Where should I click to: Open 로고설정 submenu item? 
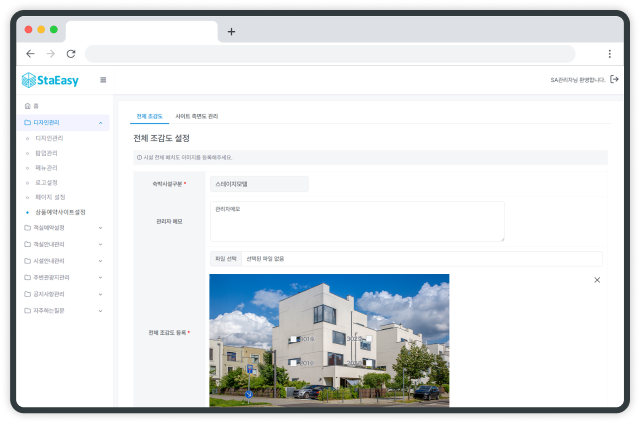pos(46,182)
